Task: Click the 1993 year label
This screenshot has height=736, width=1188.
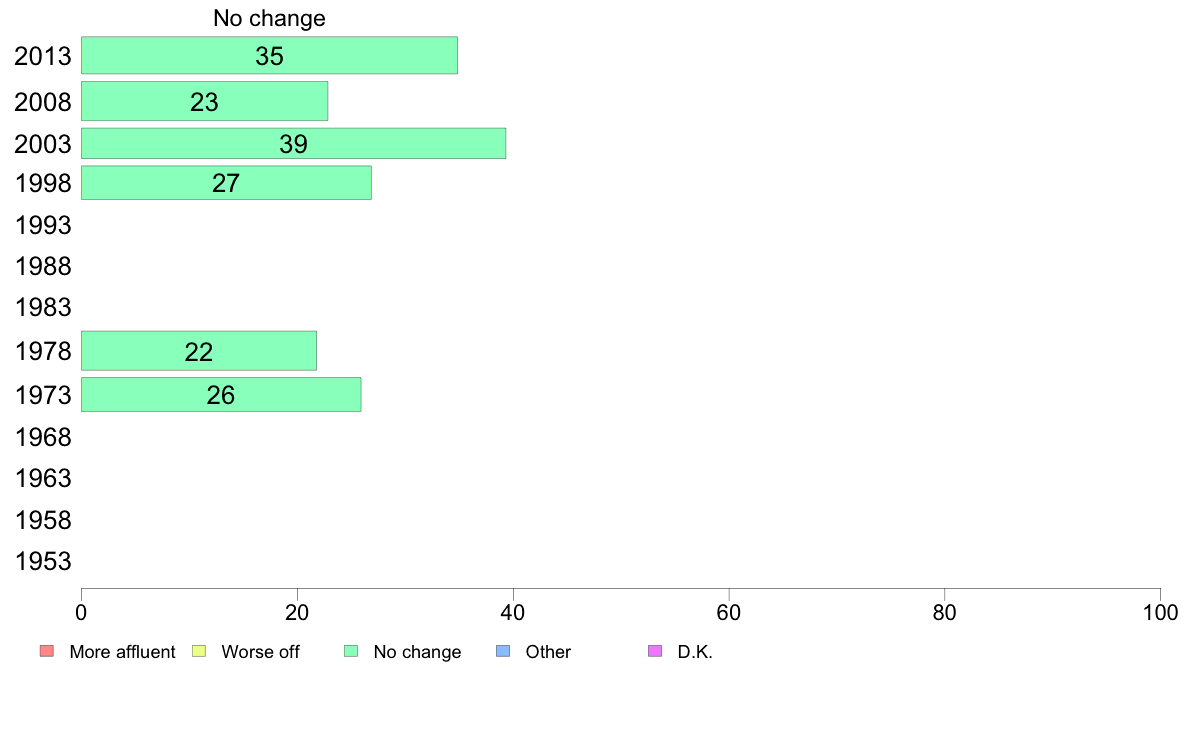Action: pyautogui.click(x=43, y=225)
